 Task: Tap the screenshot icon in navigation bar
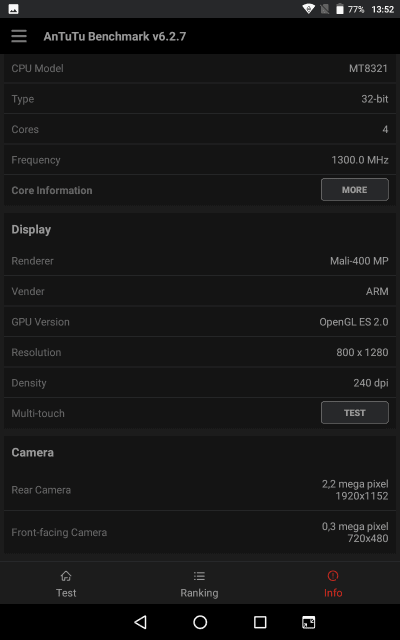(x=309, y=622)
